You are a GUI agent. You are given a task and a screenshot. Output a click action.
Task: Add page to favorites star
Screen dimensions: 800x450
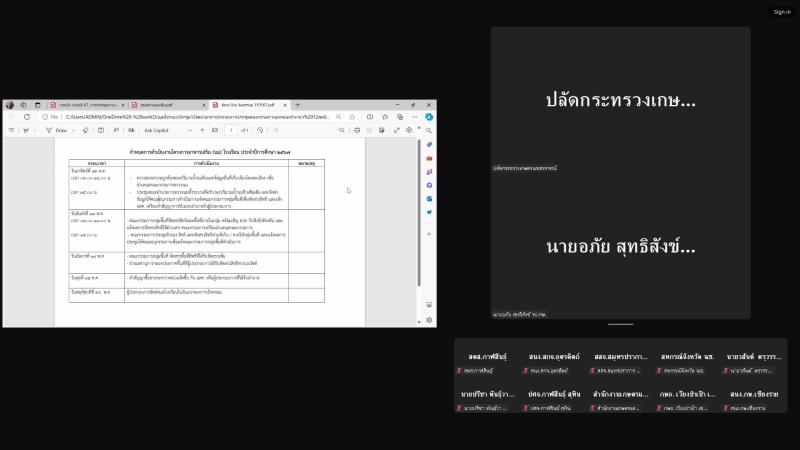pyautogui.click(x=354, y=117)
